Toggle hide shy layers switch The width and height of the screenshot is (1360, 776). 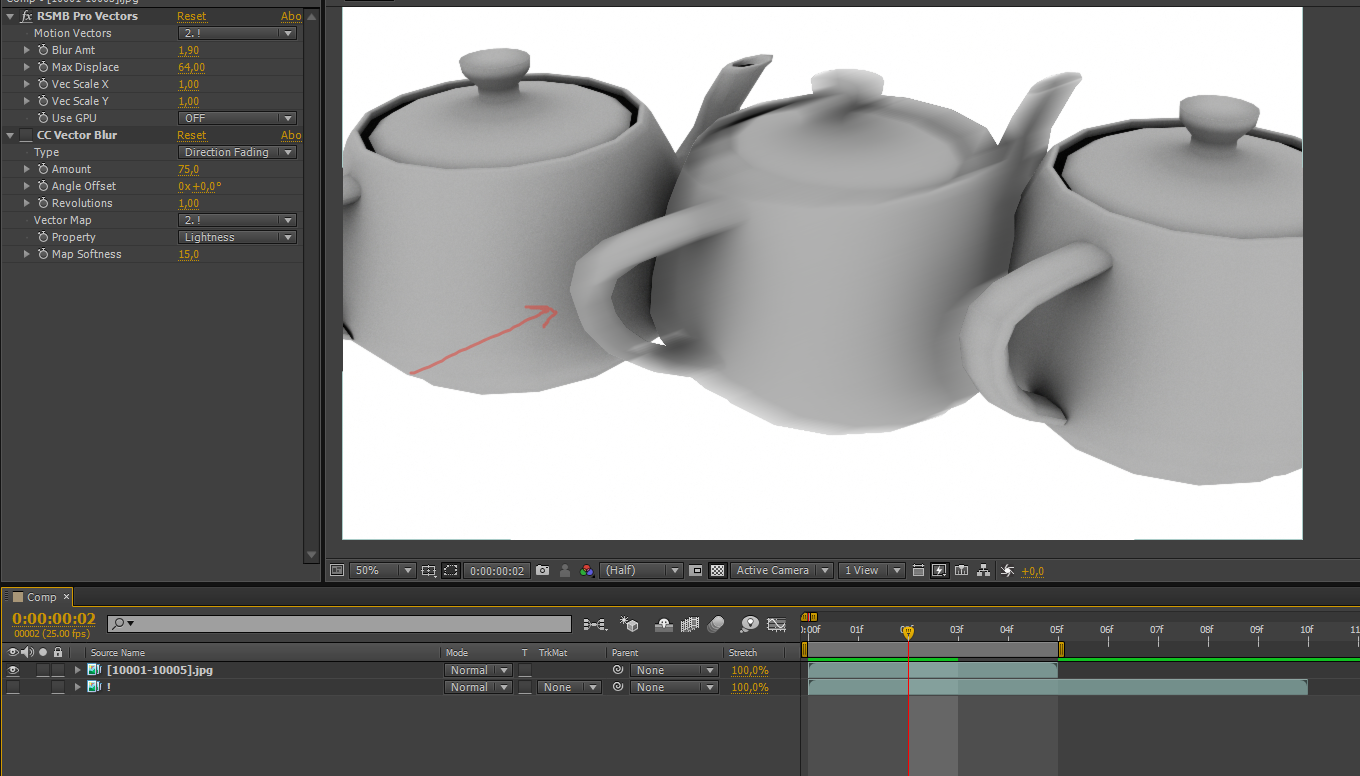(664, 624)
